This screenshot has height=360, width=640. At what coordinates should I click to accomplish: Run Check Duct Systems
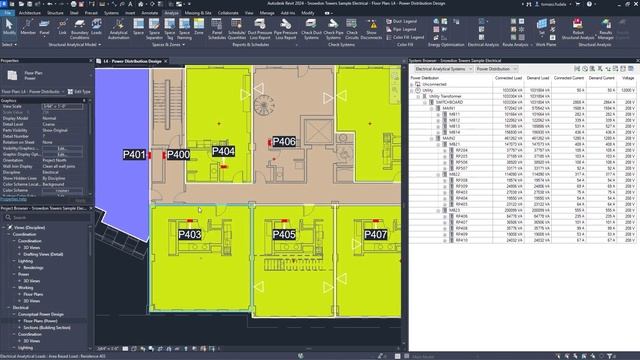(311, 29)
